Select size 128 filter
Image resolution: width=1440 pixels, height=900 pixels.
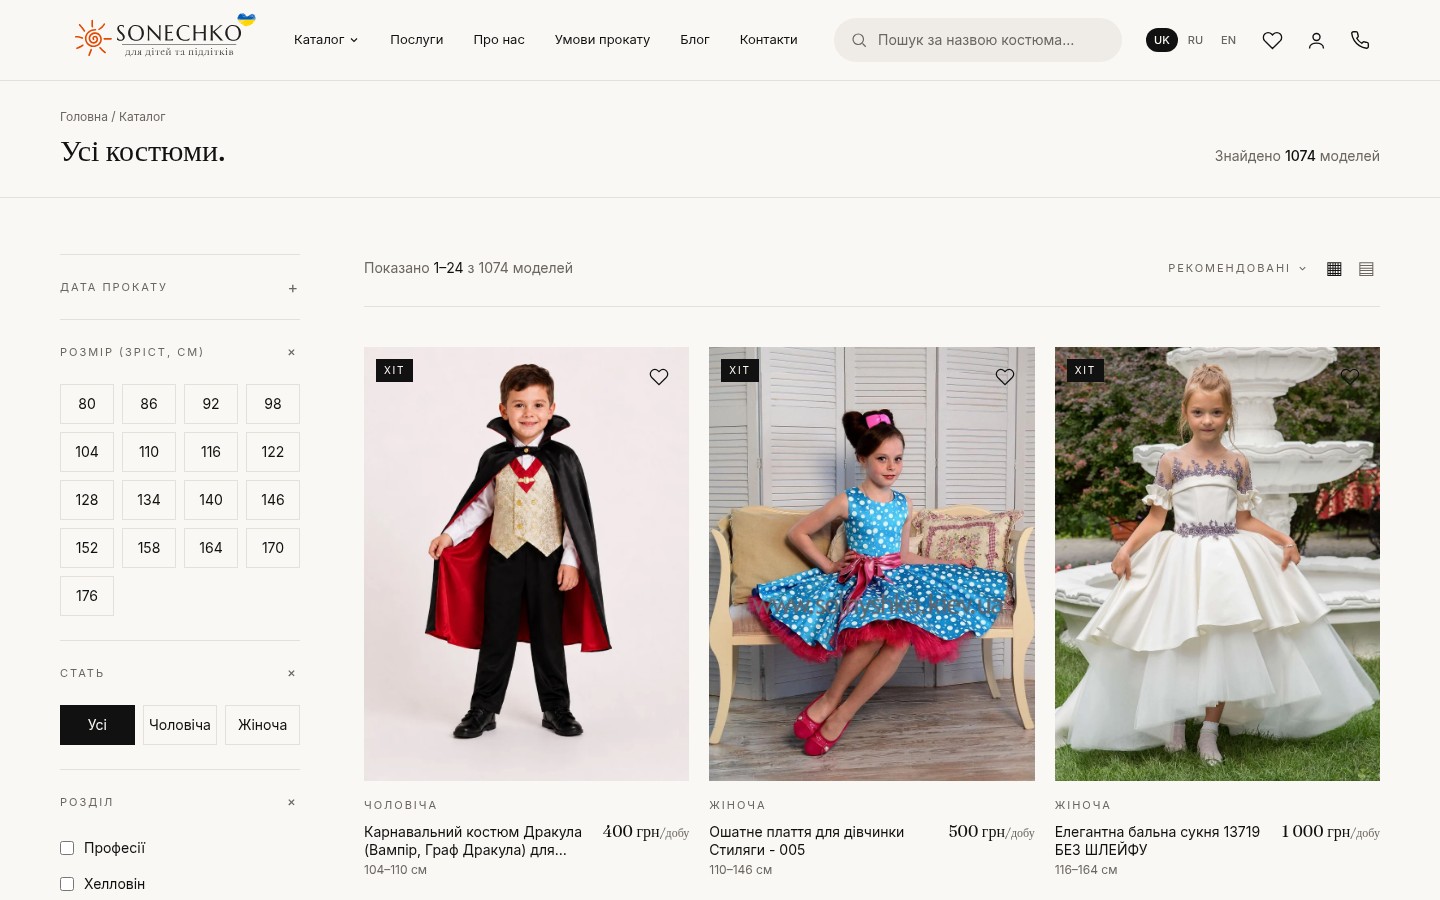[87, 500]
